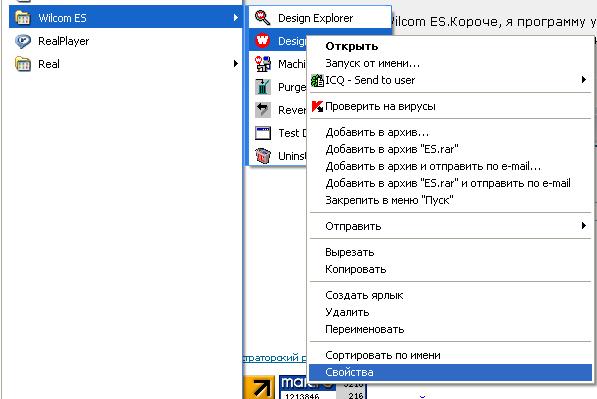Click the Design Explorer magnifier icon
The width and height of the screenshot is (597, 399).
pos(262,18)
